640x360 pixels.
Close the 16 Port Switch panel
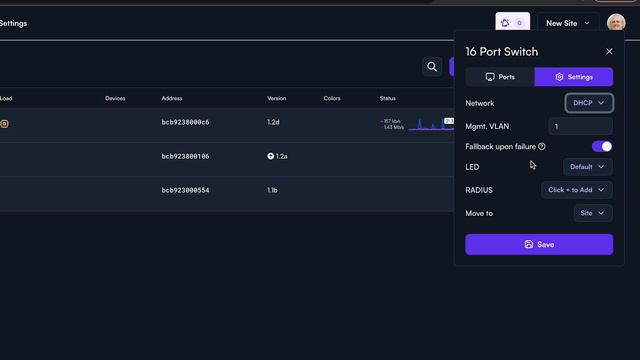(609, 51)
